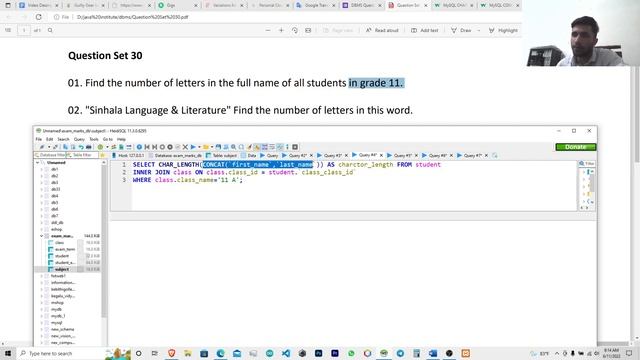This screenshot has width=640, height=360.
Task: Click the connect plug icon at toolbar start
Action: [x=41, y=147]
